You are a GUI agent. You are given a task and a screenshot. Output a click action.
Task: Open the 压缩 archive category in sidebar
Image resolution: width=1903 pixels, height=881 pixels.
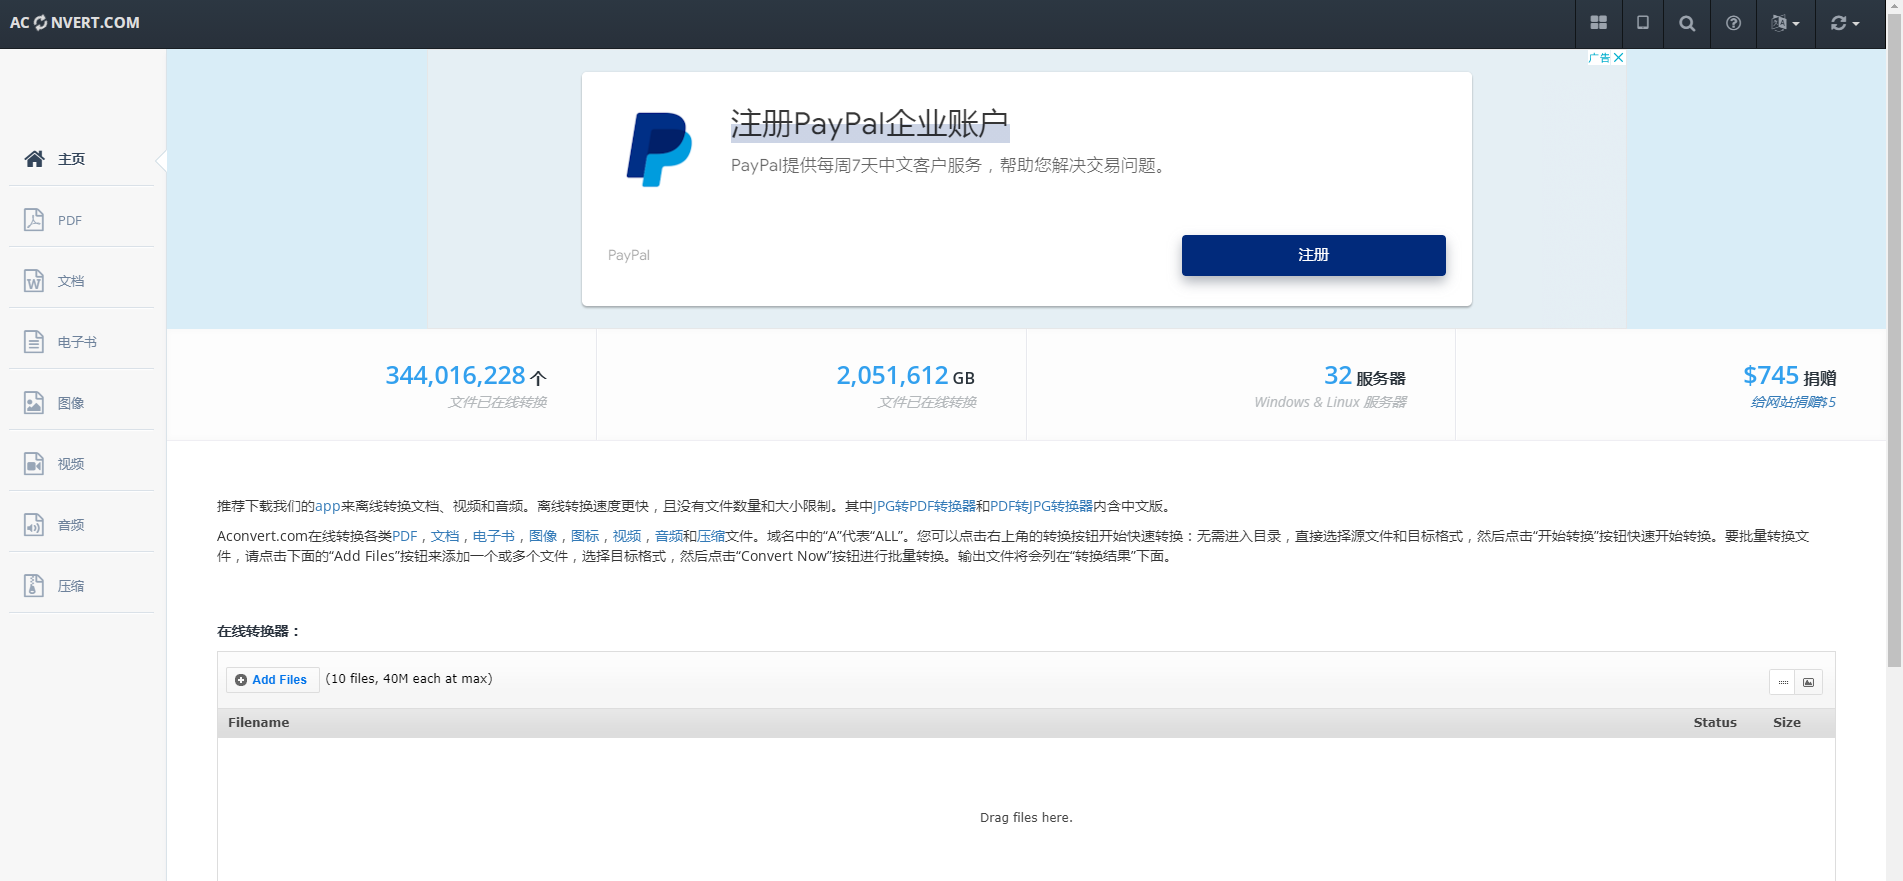click(82, 586)
